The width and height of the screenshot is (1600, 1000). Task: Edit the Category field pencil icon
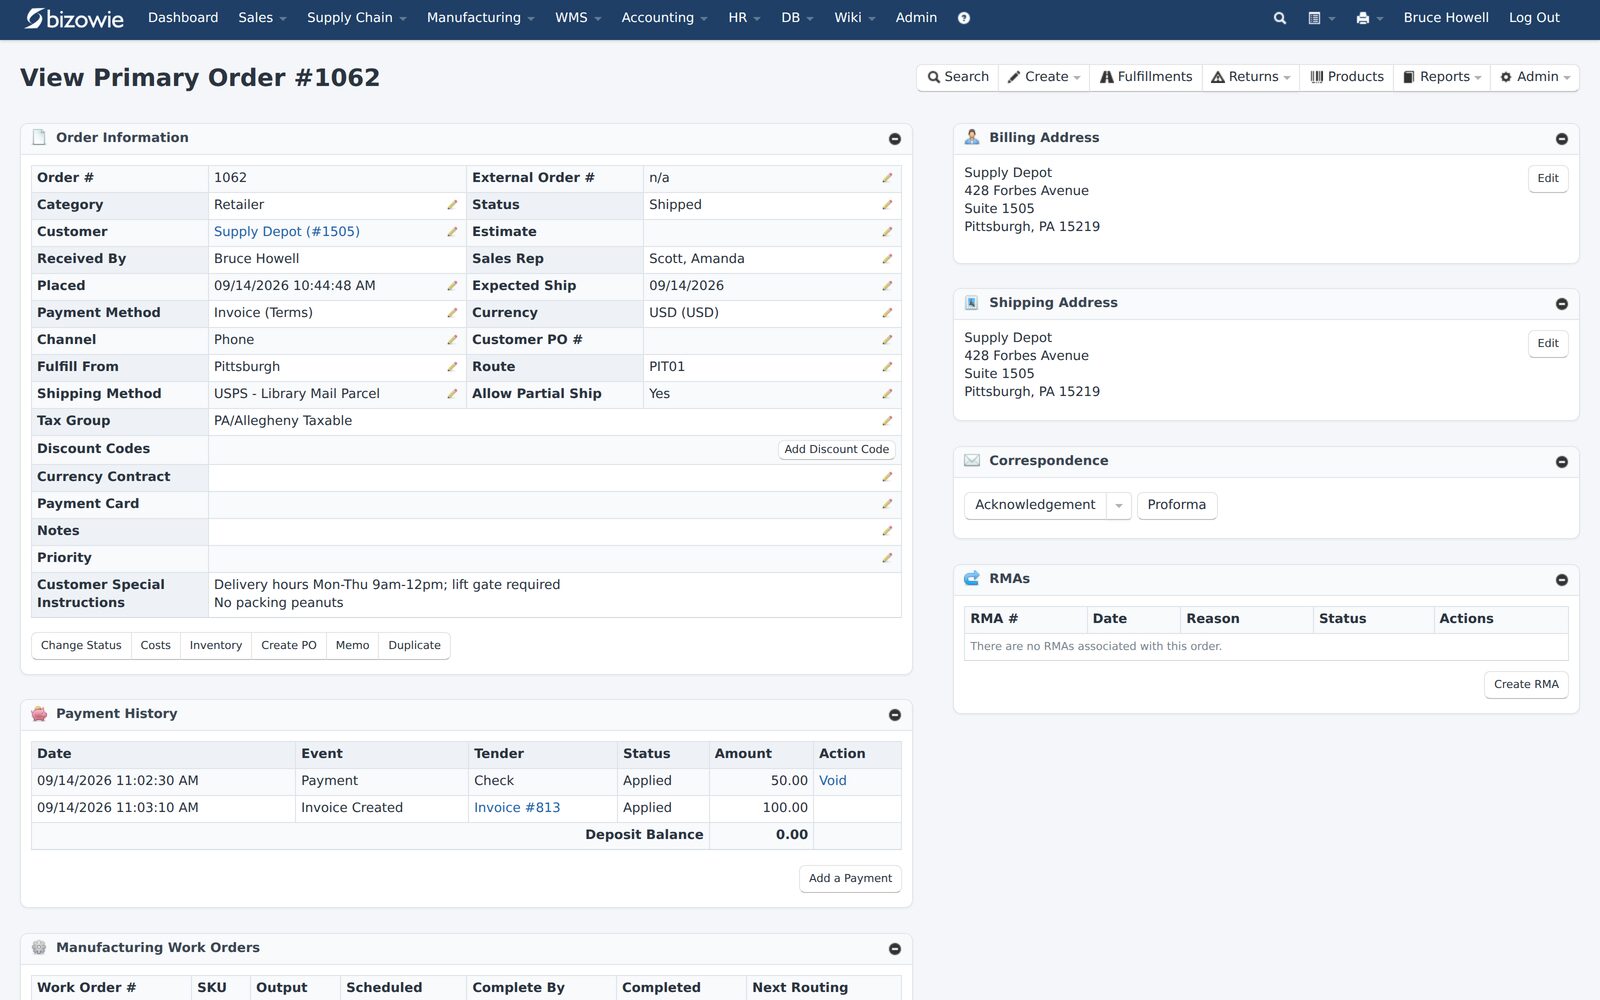pyautogui.click(x=452, y=205)
